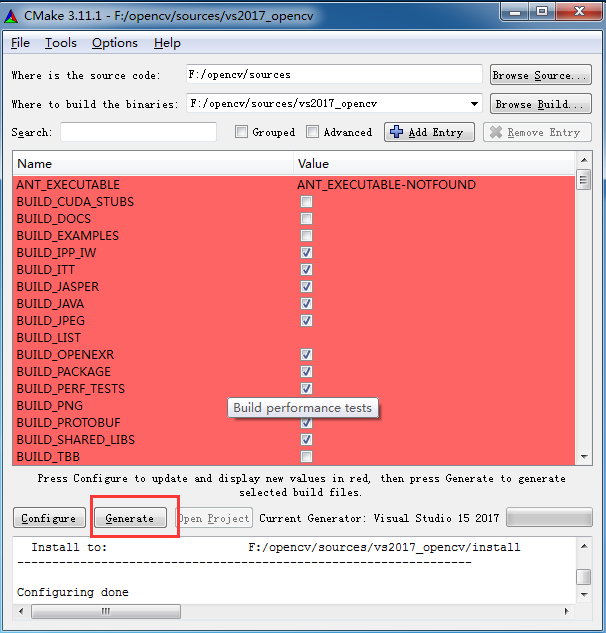The width and height of the screenshot is (606, 633).
Task: Focus the source code path field
Action: [x=334, y=75]
